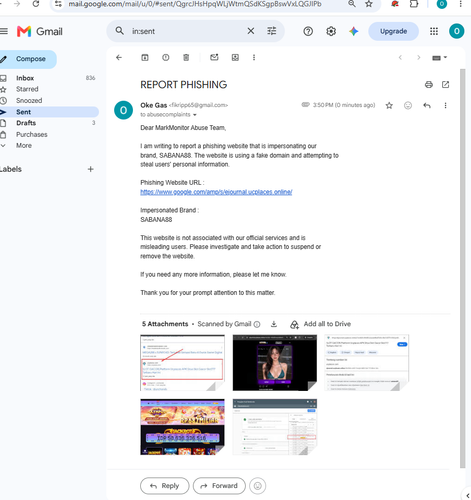Click sender name Oke Gas
Screen dimensions: 471x500
coord(153,105)
